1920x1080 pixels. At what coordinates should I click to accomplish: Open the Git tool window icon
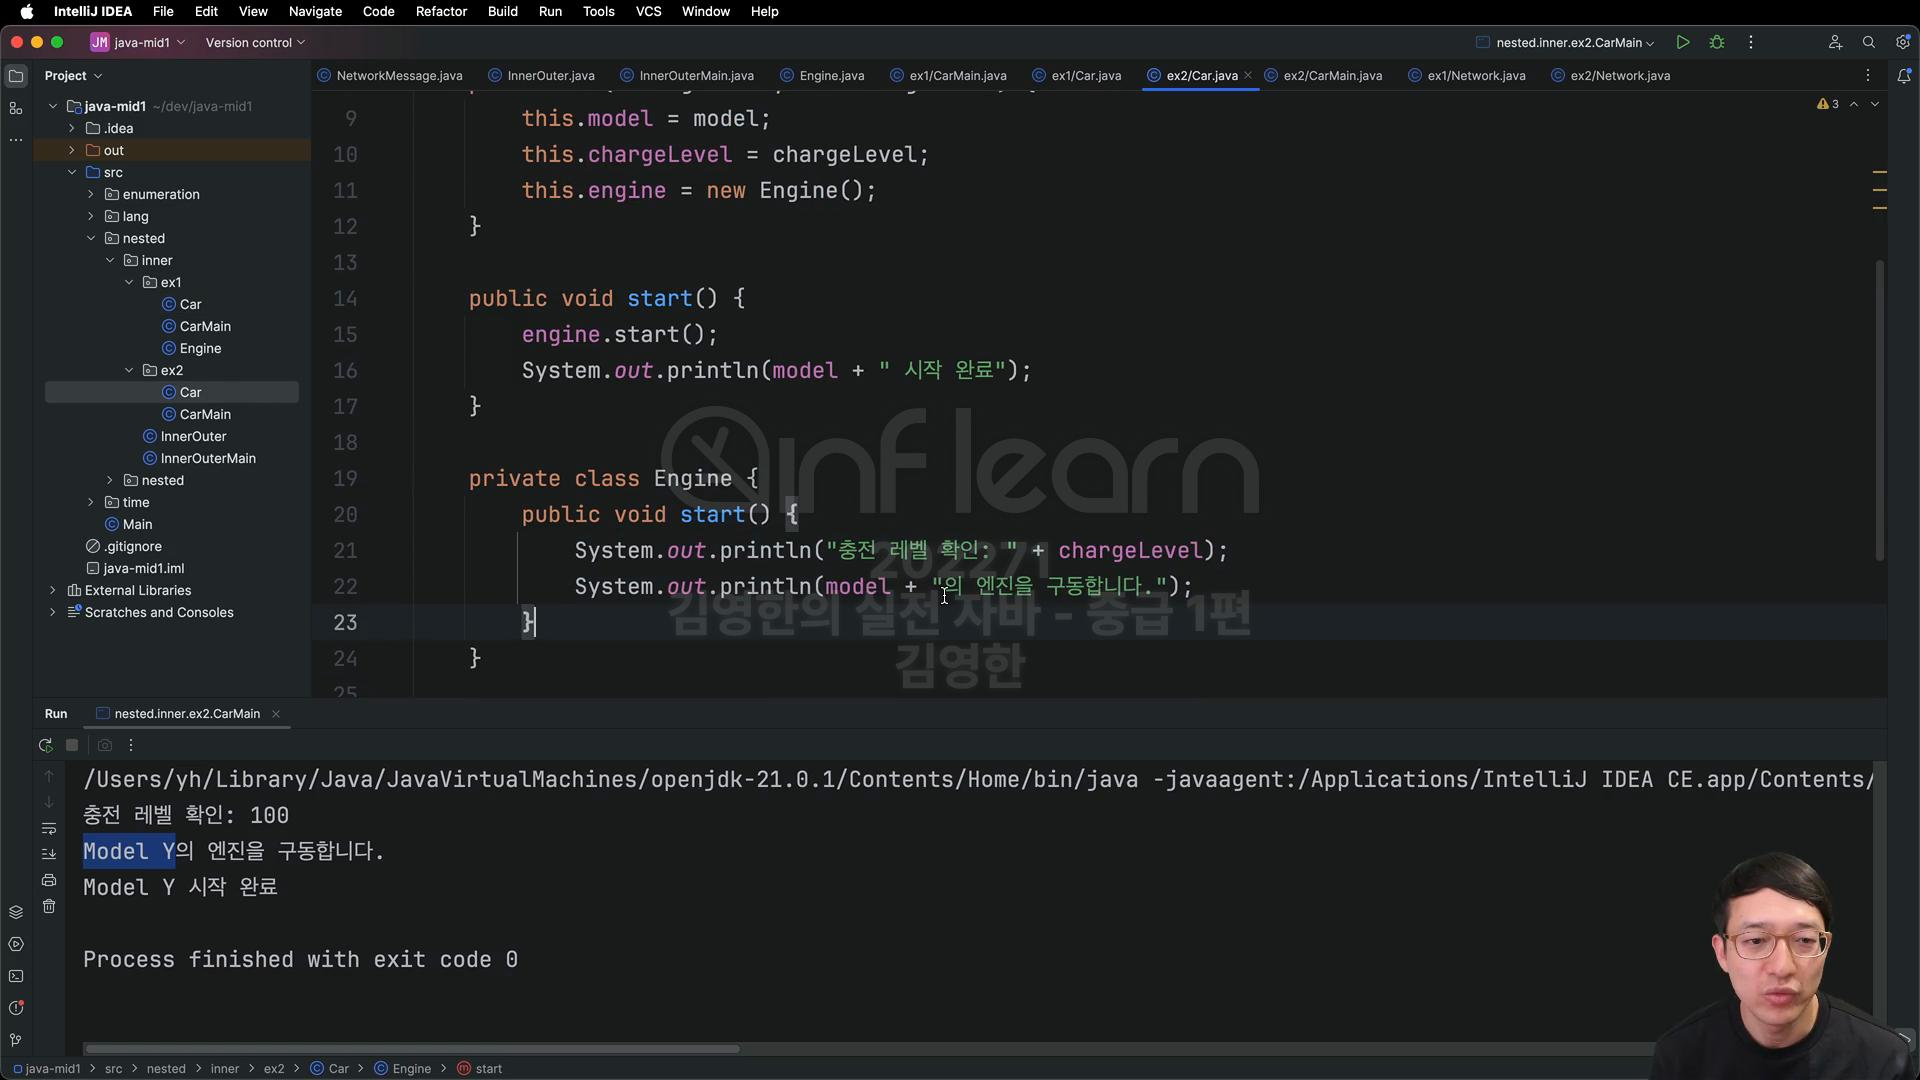16,1040
